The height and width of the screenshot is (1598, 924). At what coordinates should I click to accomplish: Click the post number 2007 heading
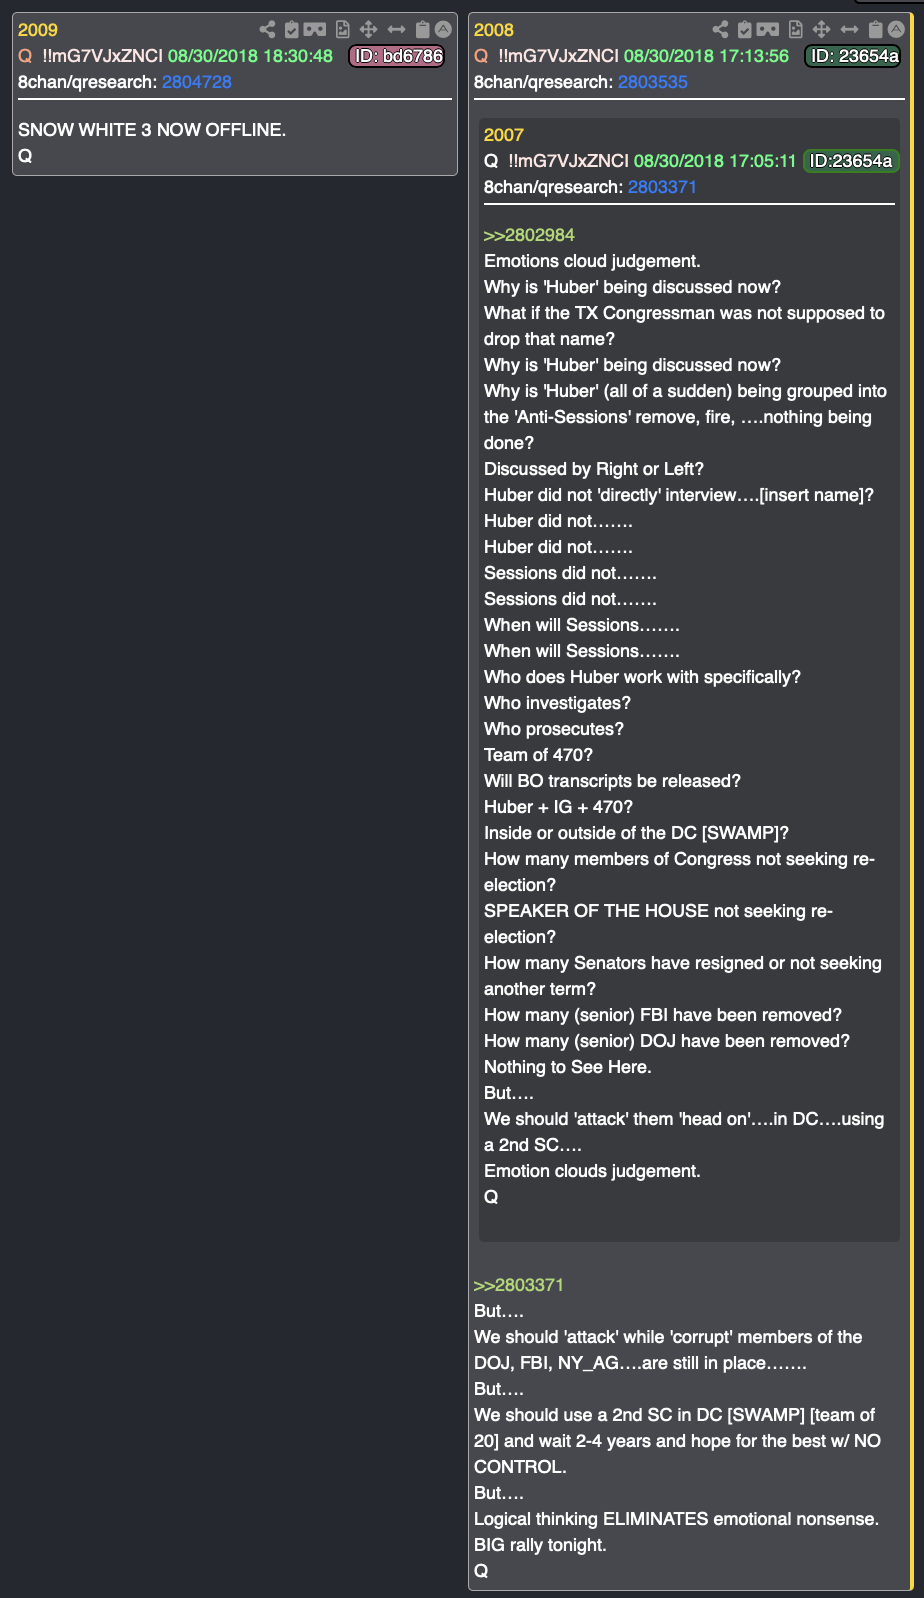(503, 135)
